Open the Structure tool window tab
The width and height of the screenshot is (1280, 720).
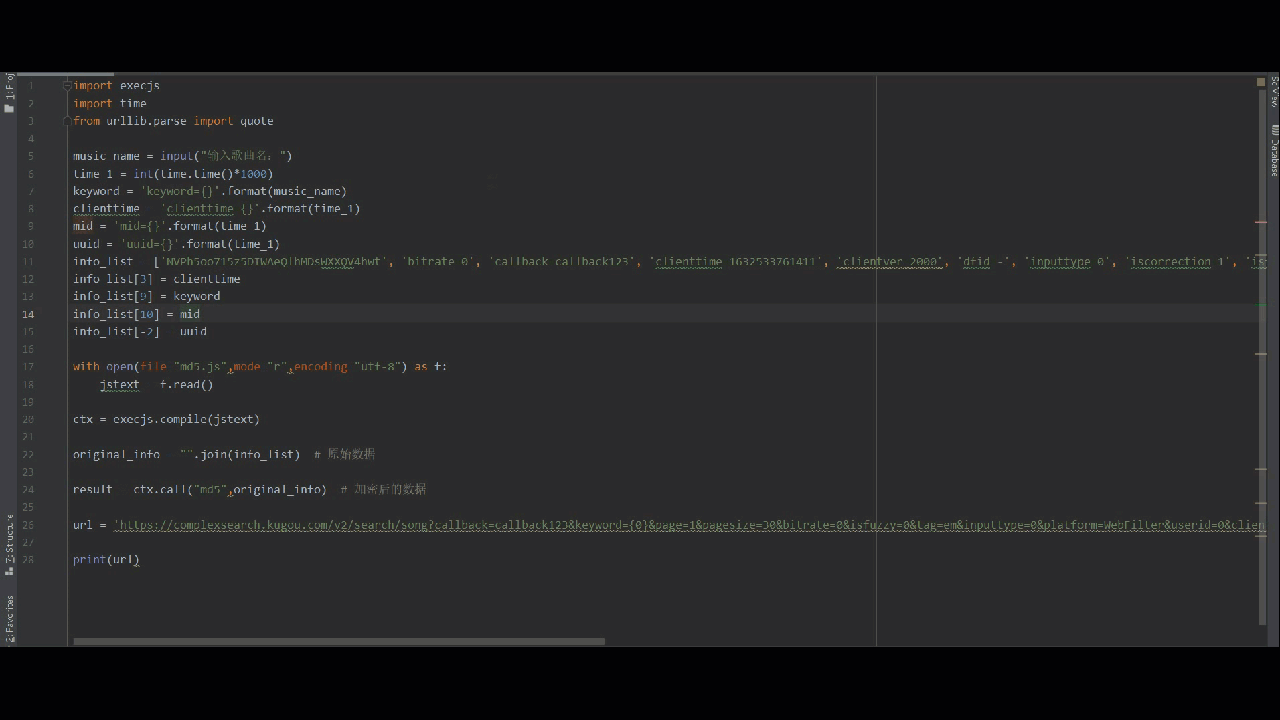[x=9, y=546]
